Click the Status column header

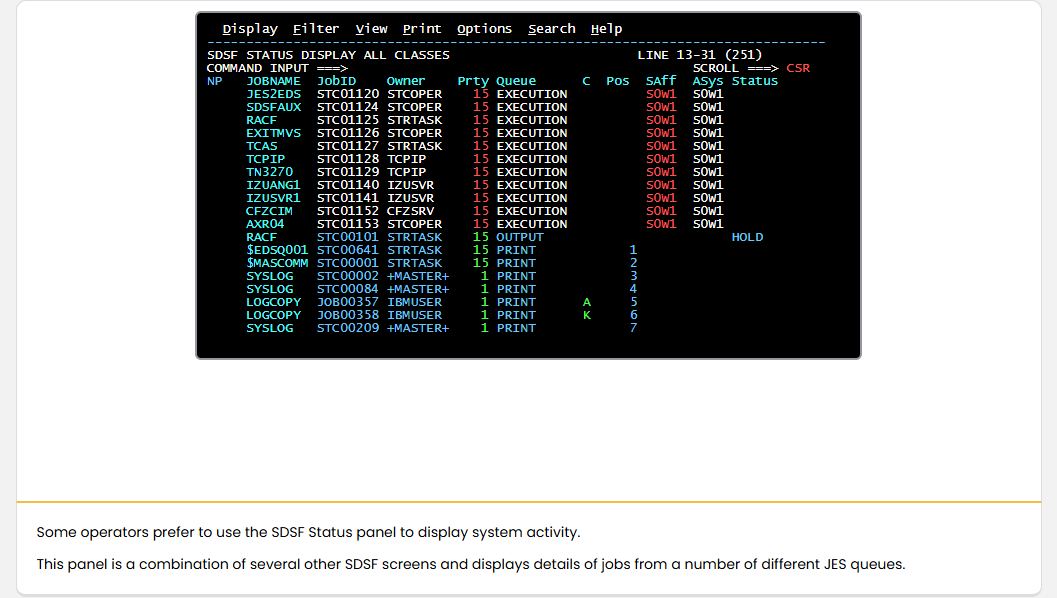click(x=755, y=81)
